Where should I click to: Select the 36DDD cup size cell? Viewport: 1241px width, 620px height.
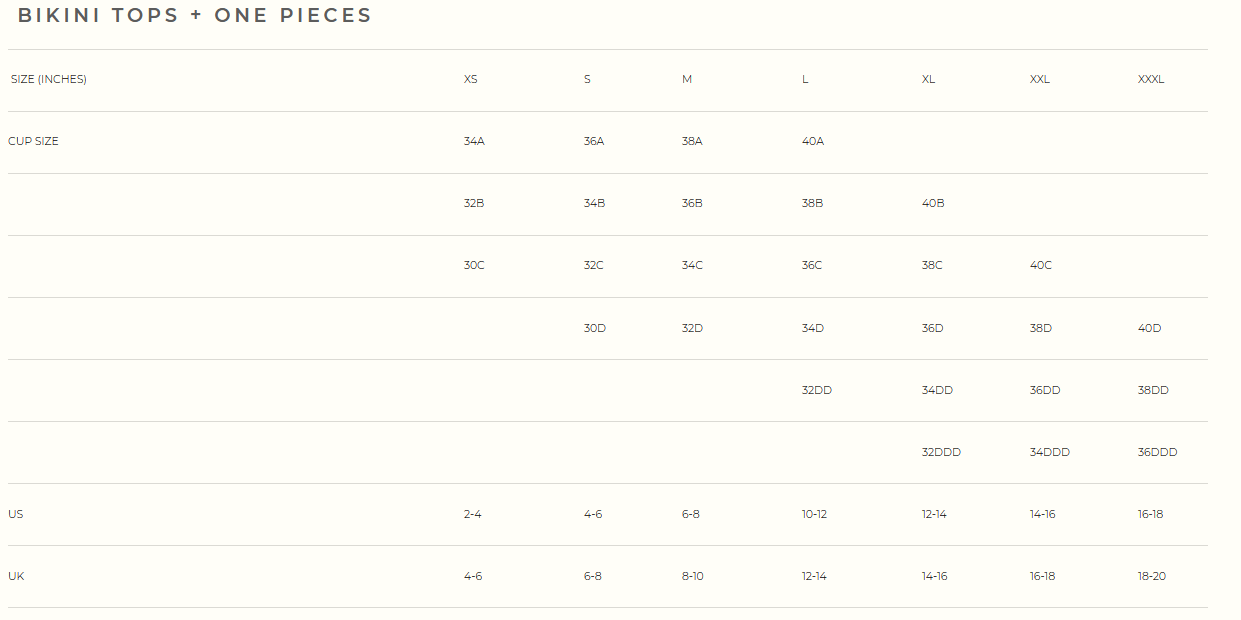[x=1157, y=453]
